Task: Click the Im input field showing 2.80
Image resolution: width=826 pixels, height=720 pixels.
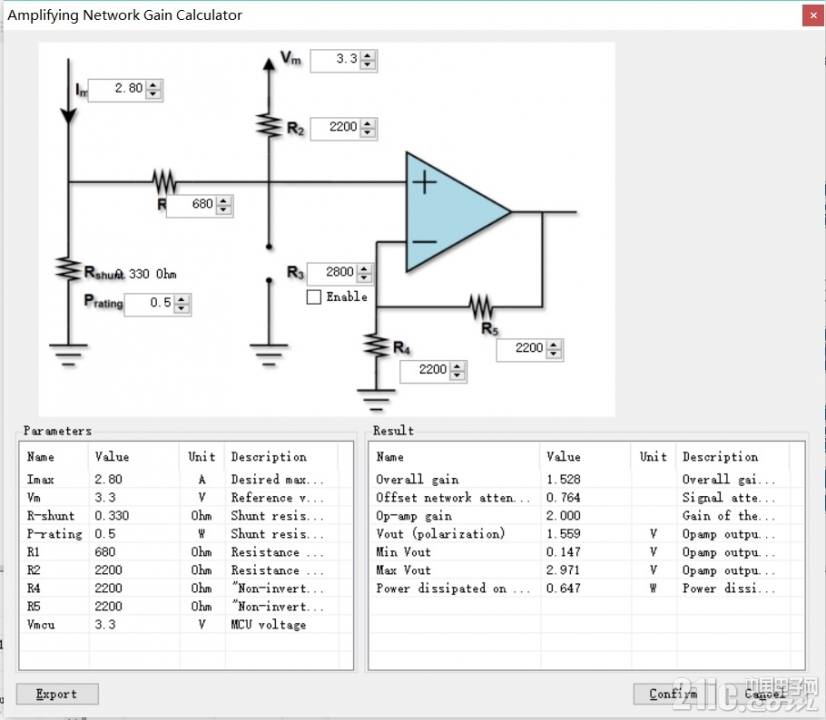Action: 118,90
